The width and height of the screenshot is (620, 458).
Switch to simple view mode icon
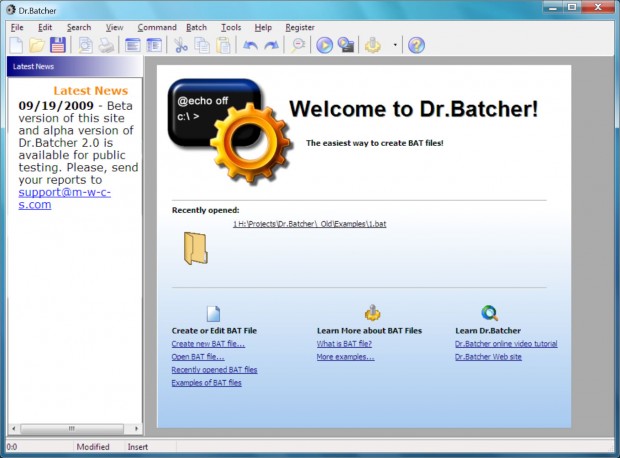pyautogui.click(x=132, y=45)
